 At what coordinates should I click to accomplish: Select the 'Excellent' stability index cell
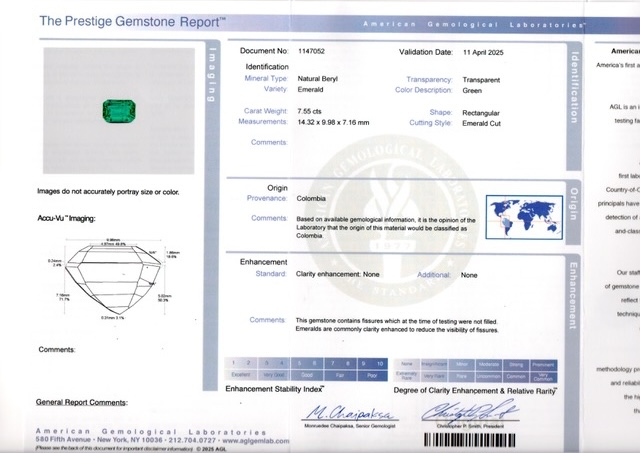click(240, 374)
